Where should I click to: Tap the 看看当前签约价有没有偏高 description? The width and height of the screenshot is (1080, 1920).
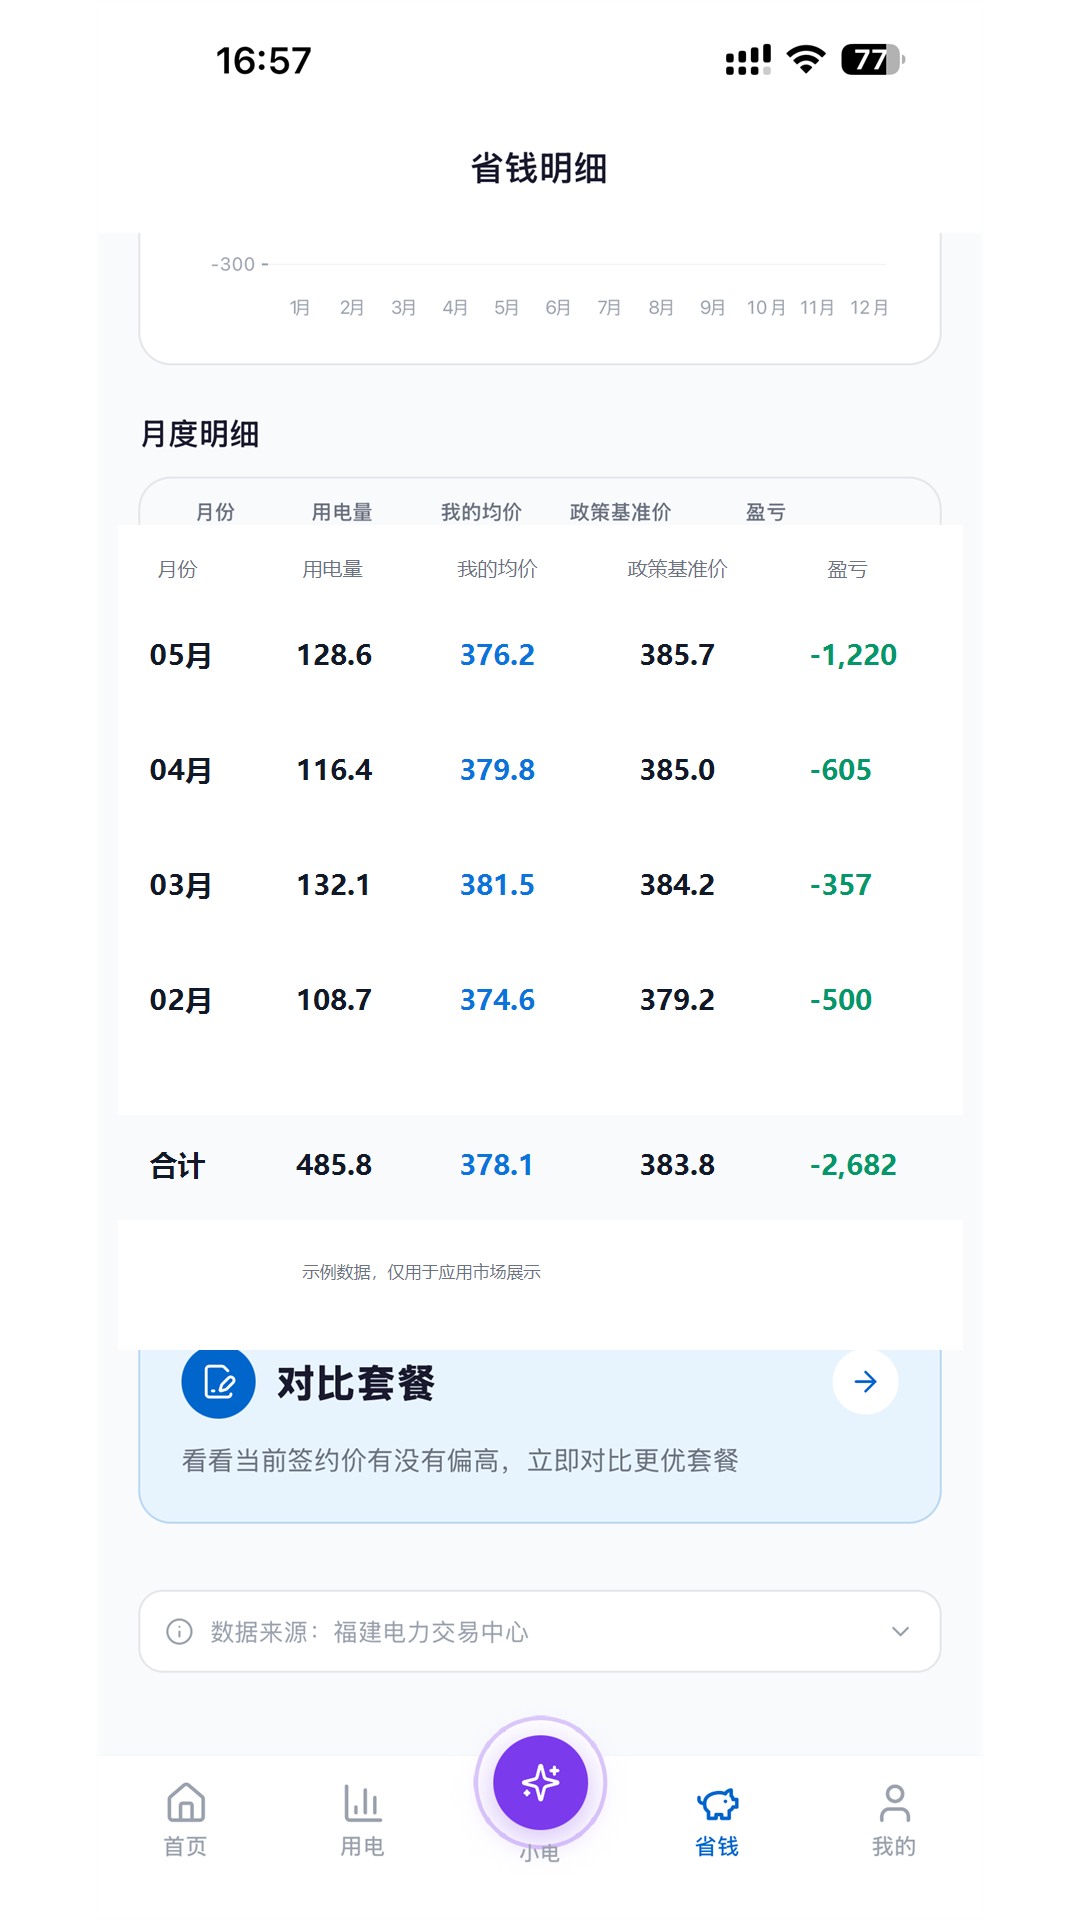pyautogui.click(x=460, y=1460)
